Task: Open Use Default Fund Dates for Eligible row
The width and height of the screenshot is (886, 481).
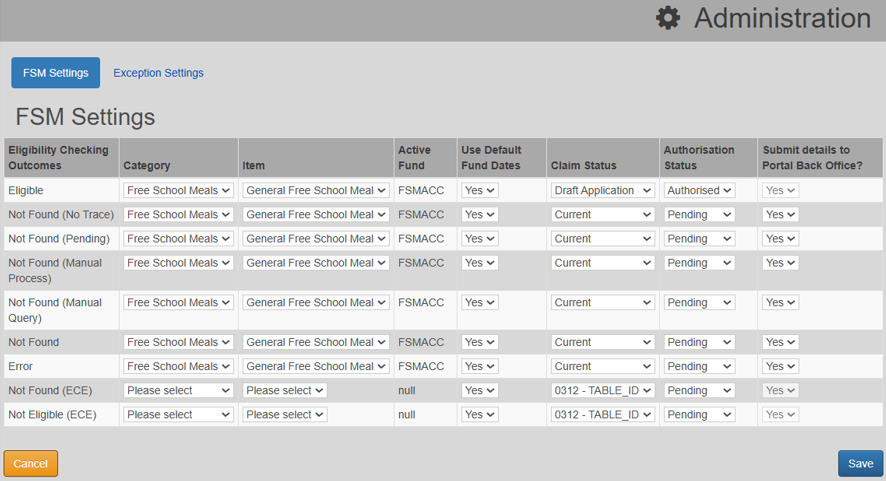Action: (479, 190)
